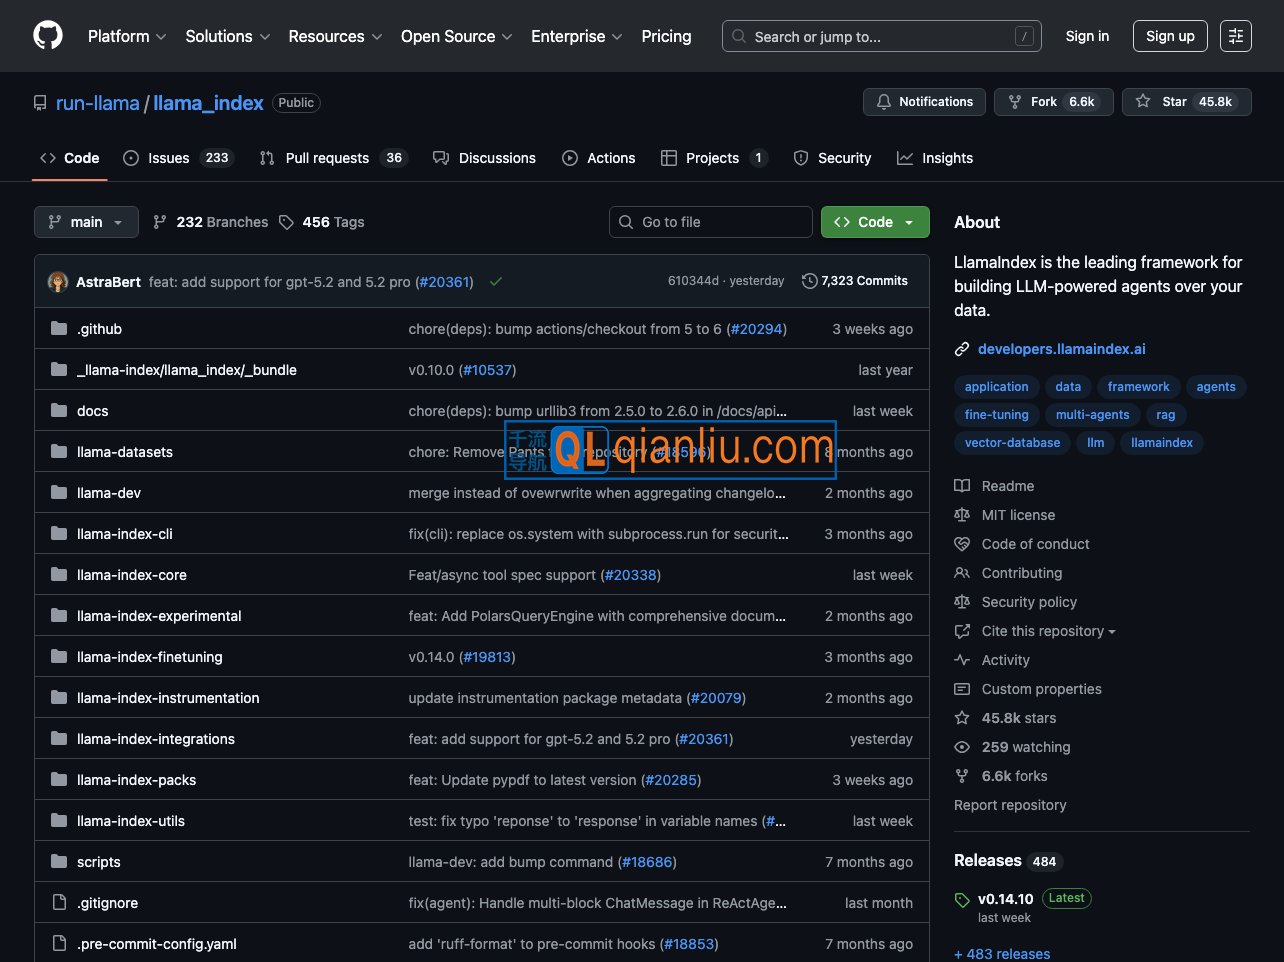The height and width of the screenshot is (962, 1284).
Task: Expand the main branch dropdown
Action: click(x=85, y=222)
